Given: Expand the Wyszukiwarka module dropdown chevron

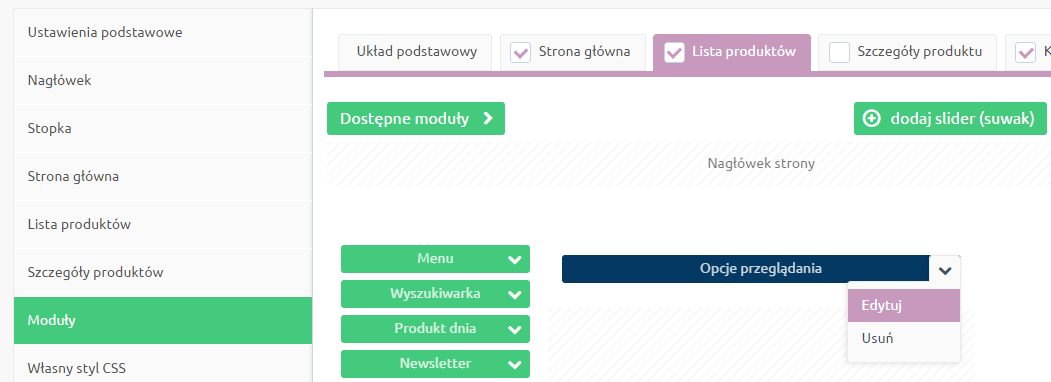Looking at the screenshot, I should click(x=515, y=294).
